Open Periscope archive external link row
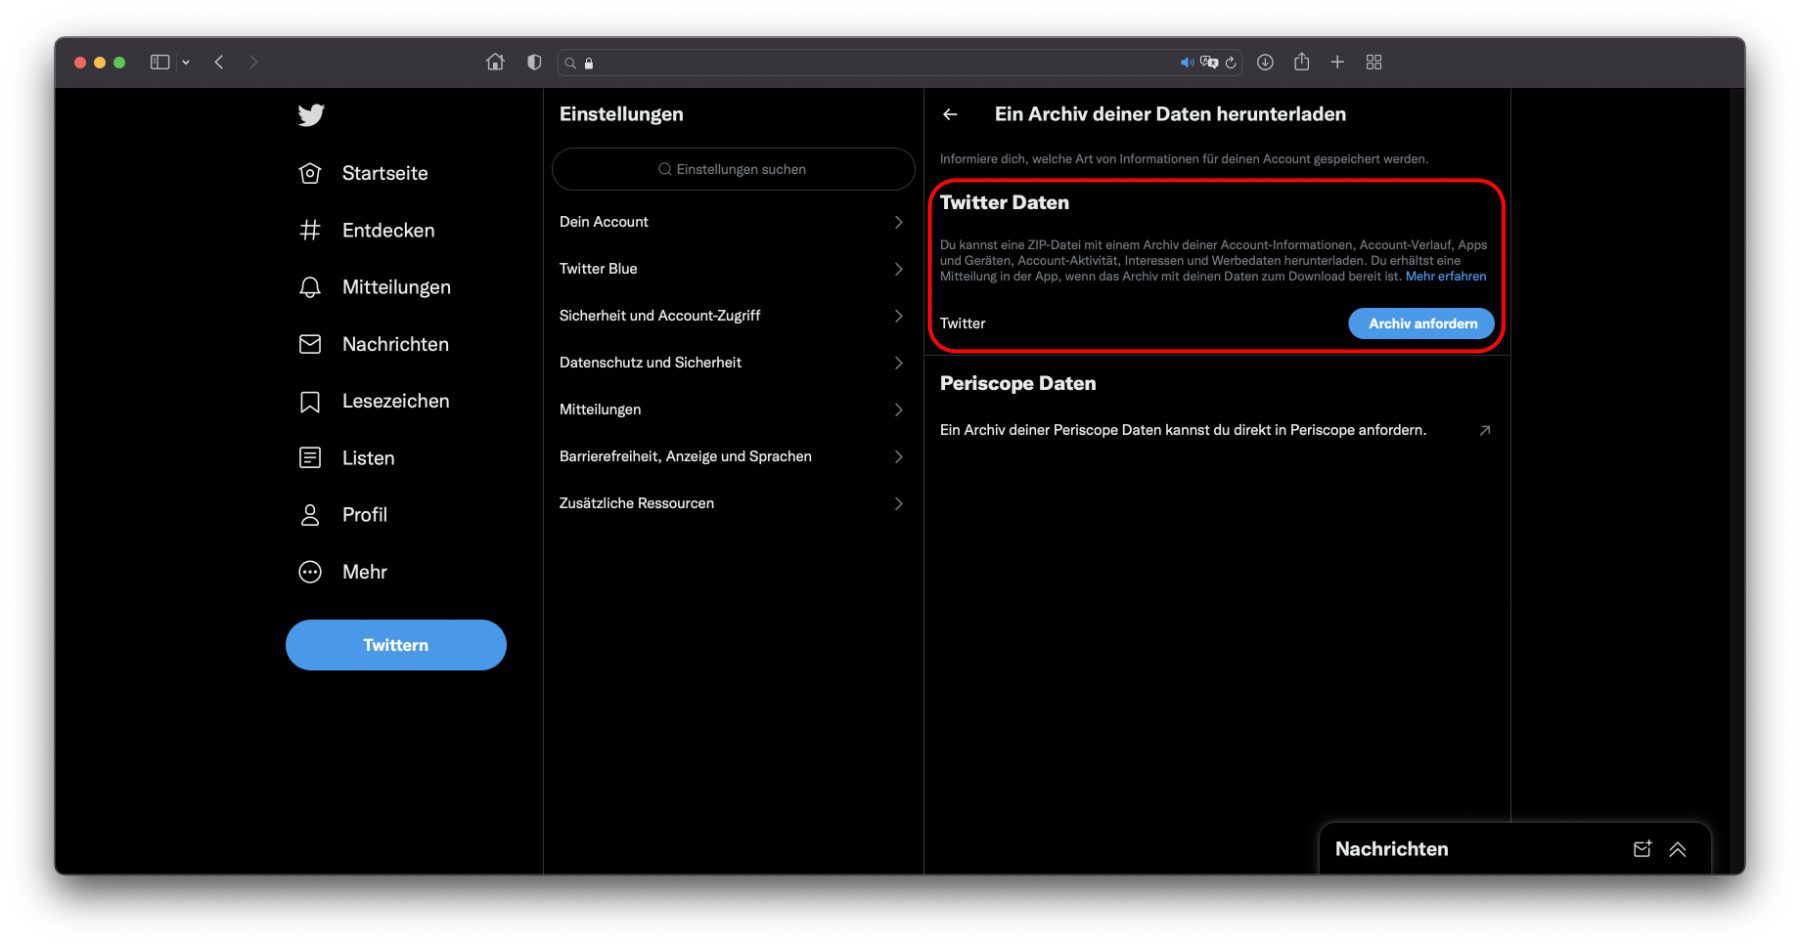Screen dimensions: 1800x947 (1214, 430)
